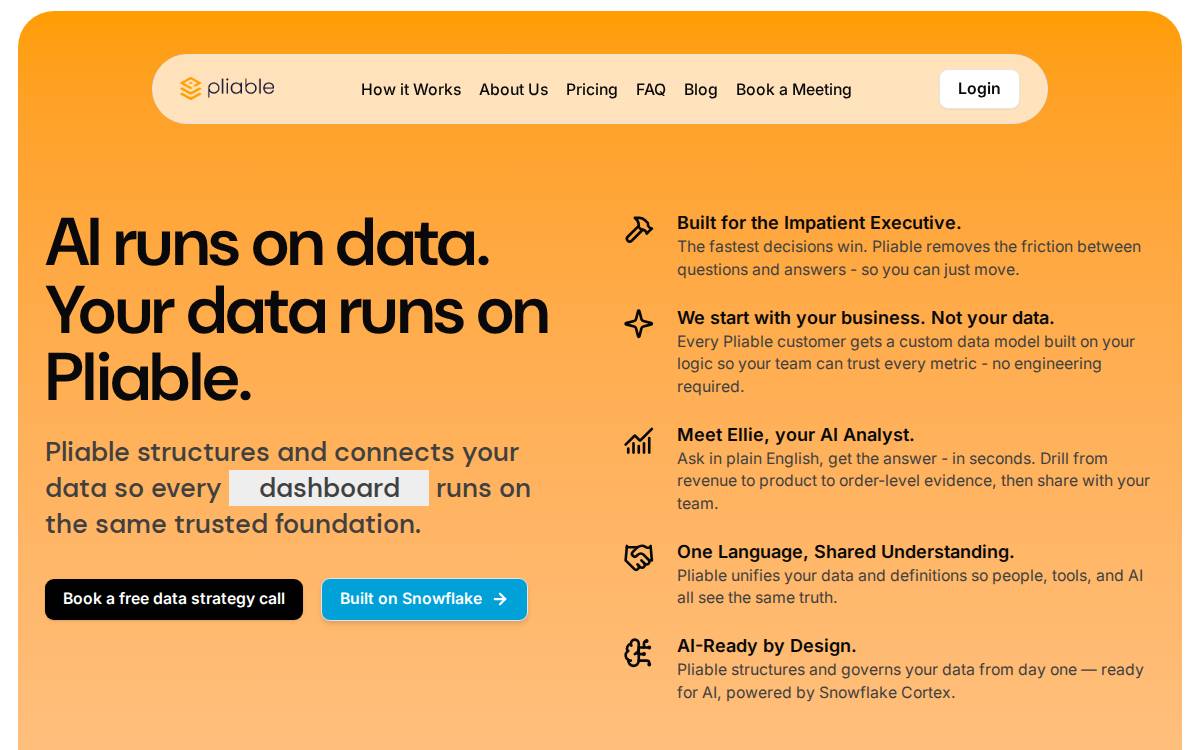Select Book a Meeting in navigation
Image resolution: width=1200 pixels, height=750 pixels.
794,89
